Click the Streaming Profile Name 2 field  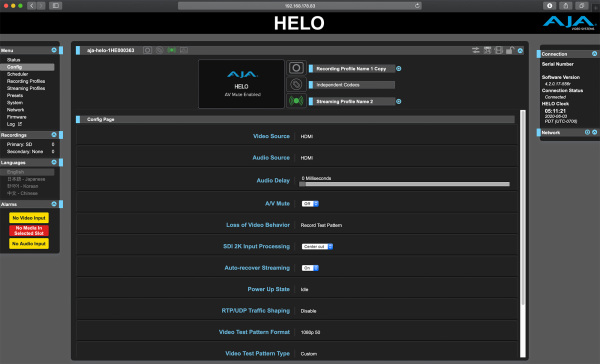352,101
